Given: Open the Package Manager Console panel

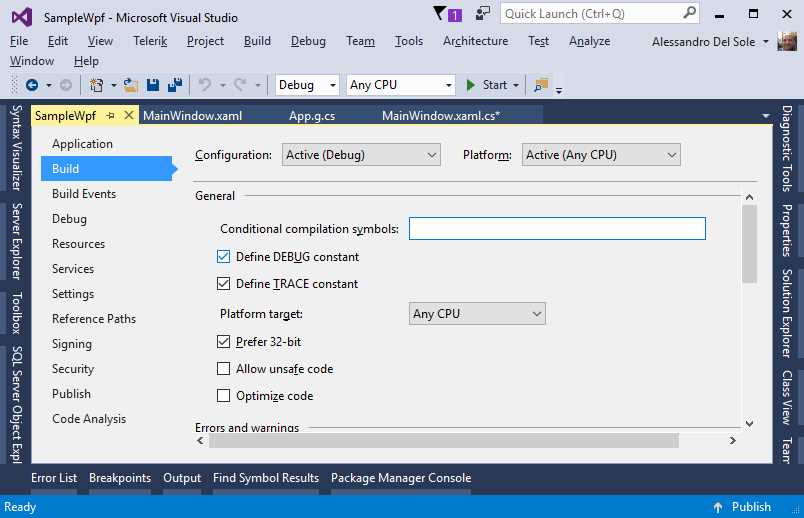Looking at the screenshot, I should tap(401, 478).
